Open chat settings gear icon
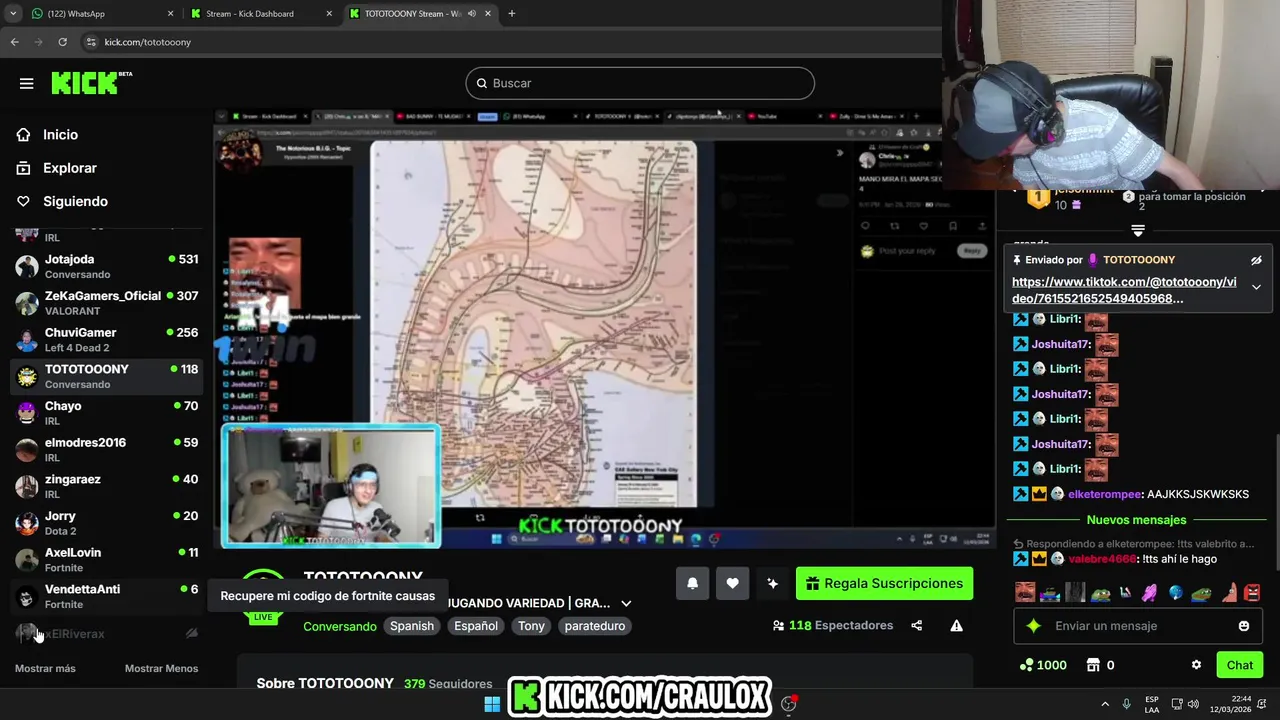This screenshot has width=1280, height=720. (1196, 665)
